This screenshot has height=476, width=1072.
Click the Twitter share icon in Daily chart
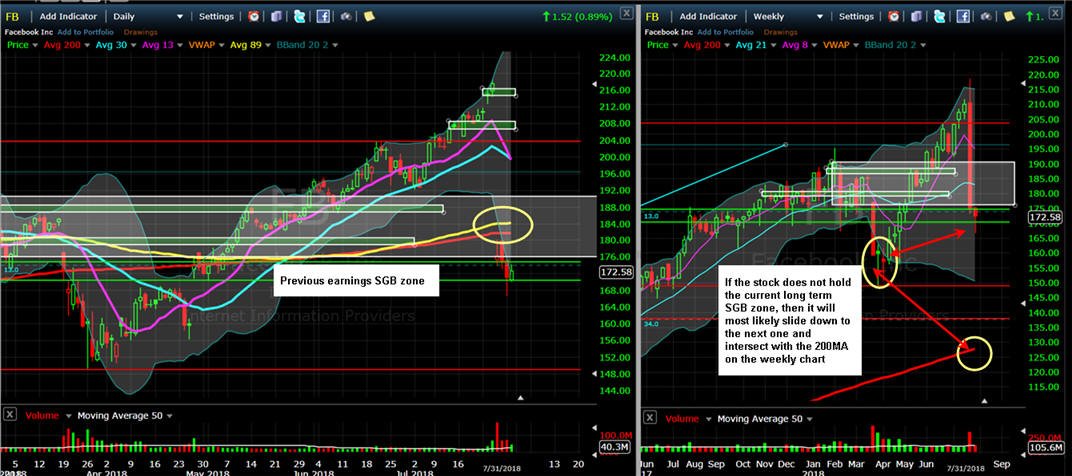299,16
